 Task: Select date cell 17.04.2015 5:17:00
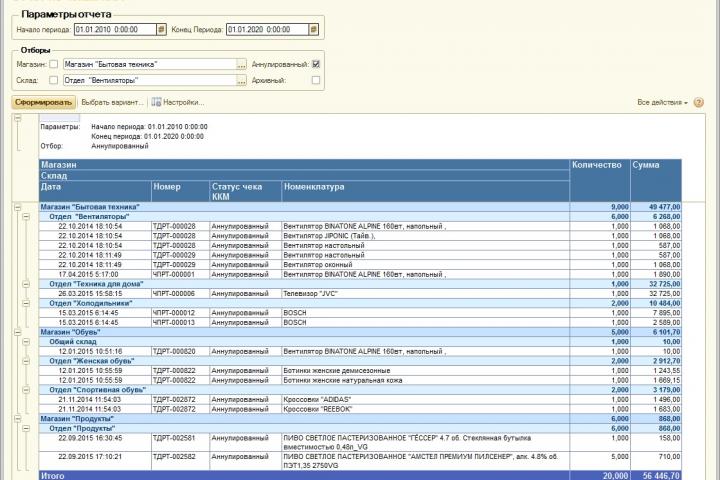pos(95,274)
